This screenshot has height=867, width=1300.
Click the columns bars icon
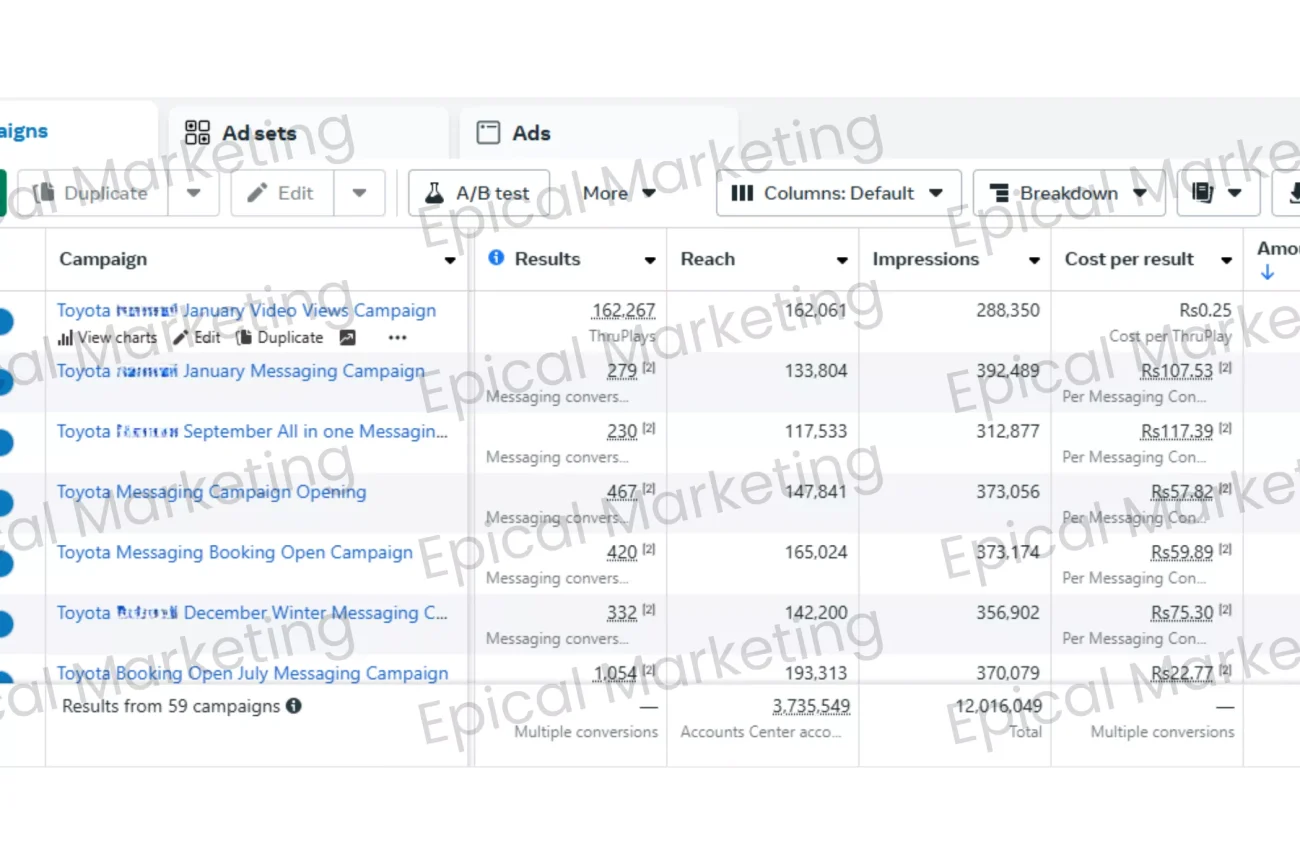[x=742, y=193]
